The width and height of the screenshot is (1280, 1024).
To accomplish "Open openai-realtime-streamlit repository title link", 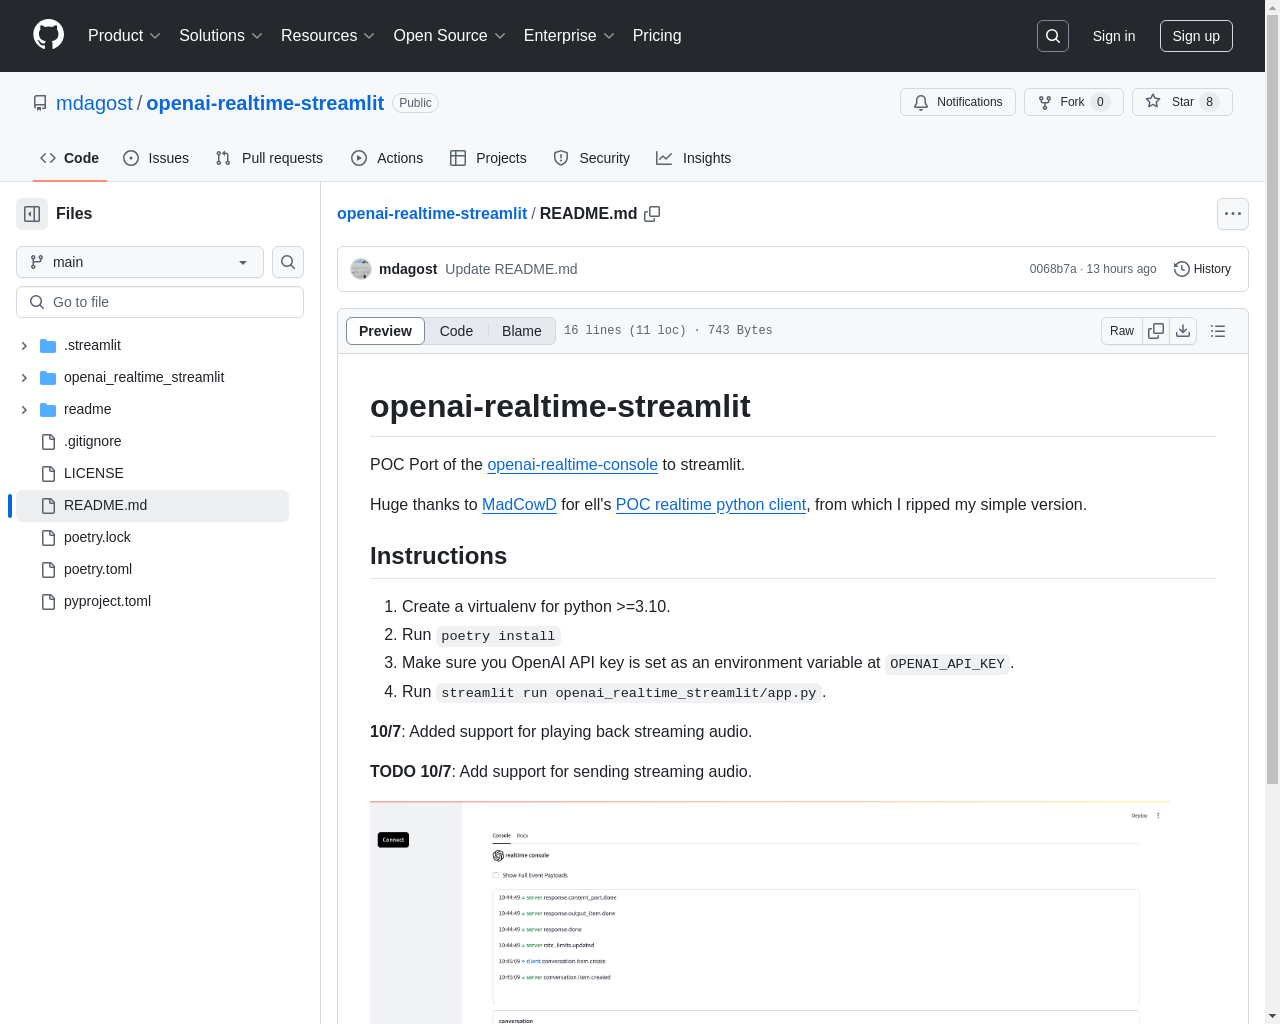I will (265, 103).
